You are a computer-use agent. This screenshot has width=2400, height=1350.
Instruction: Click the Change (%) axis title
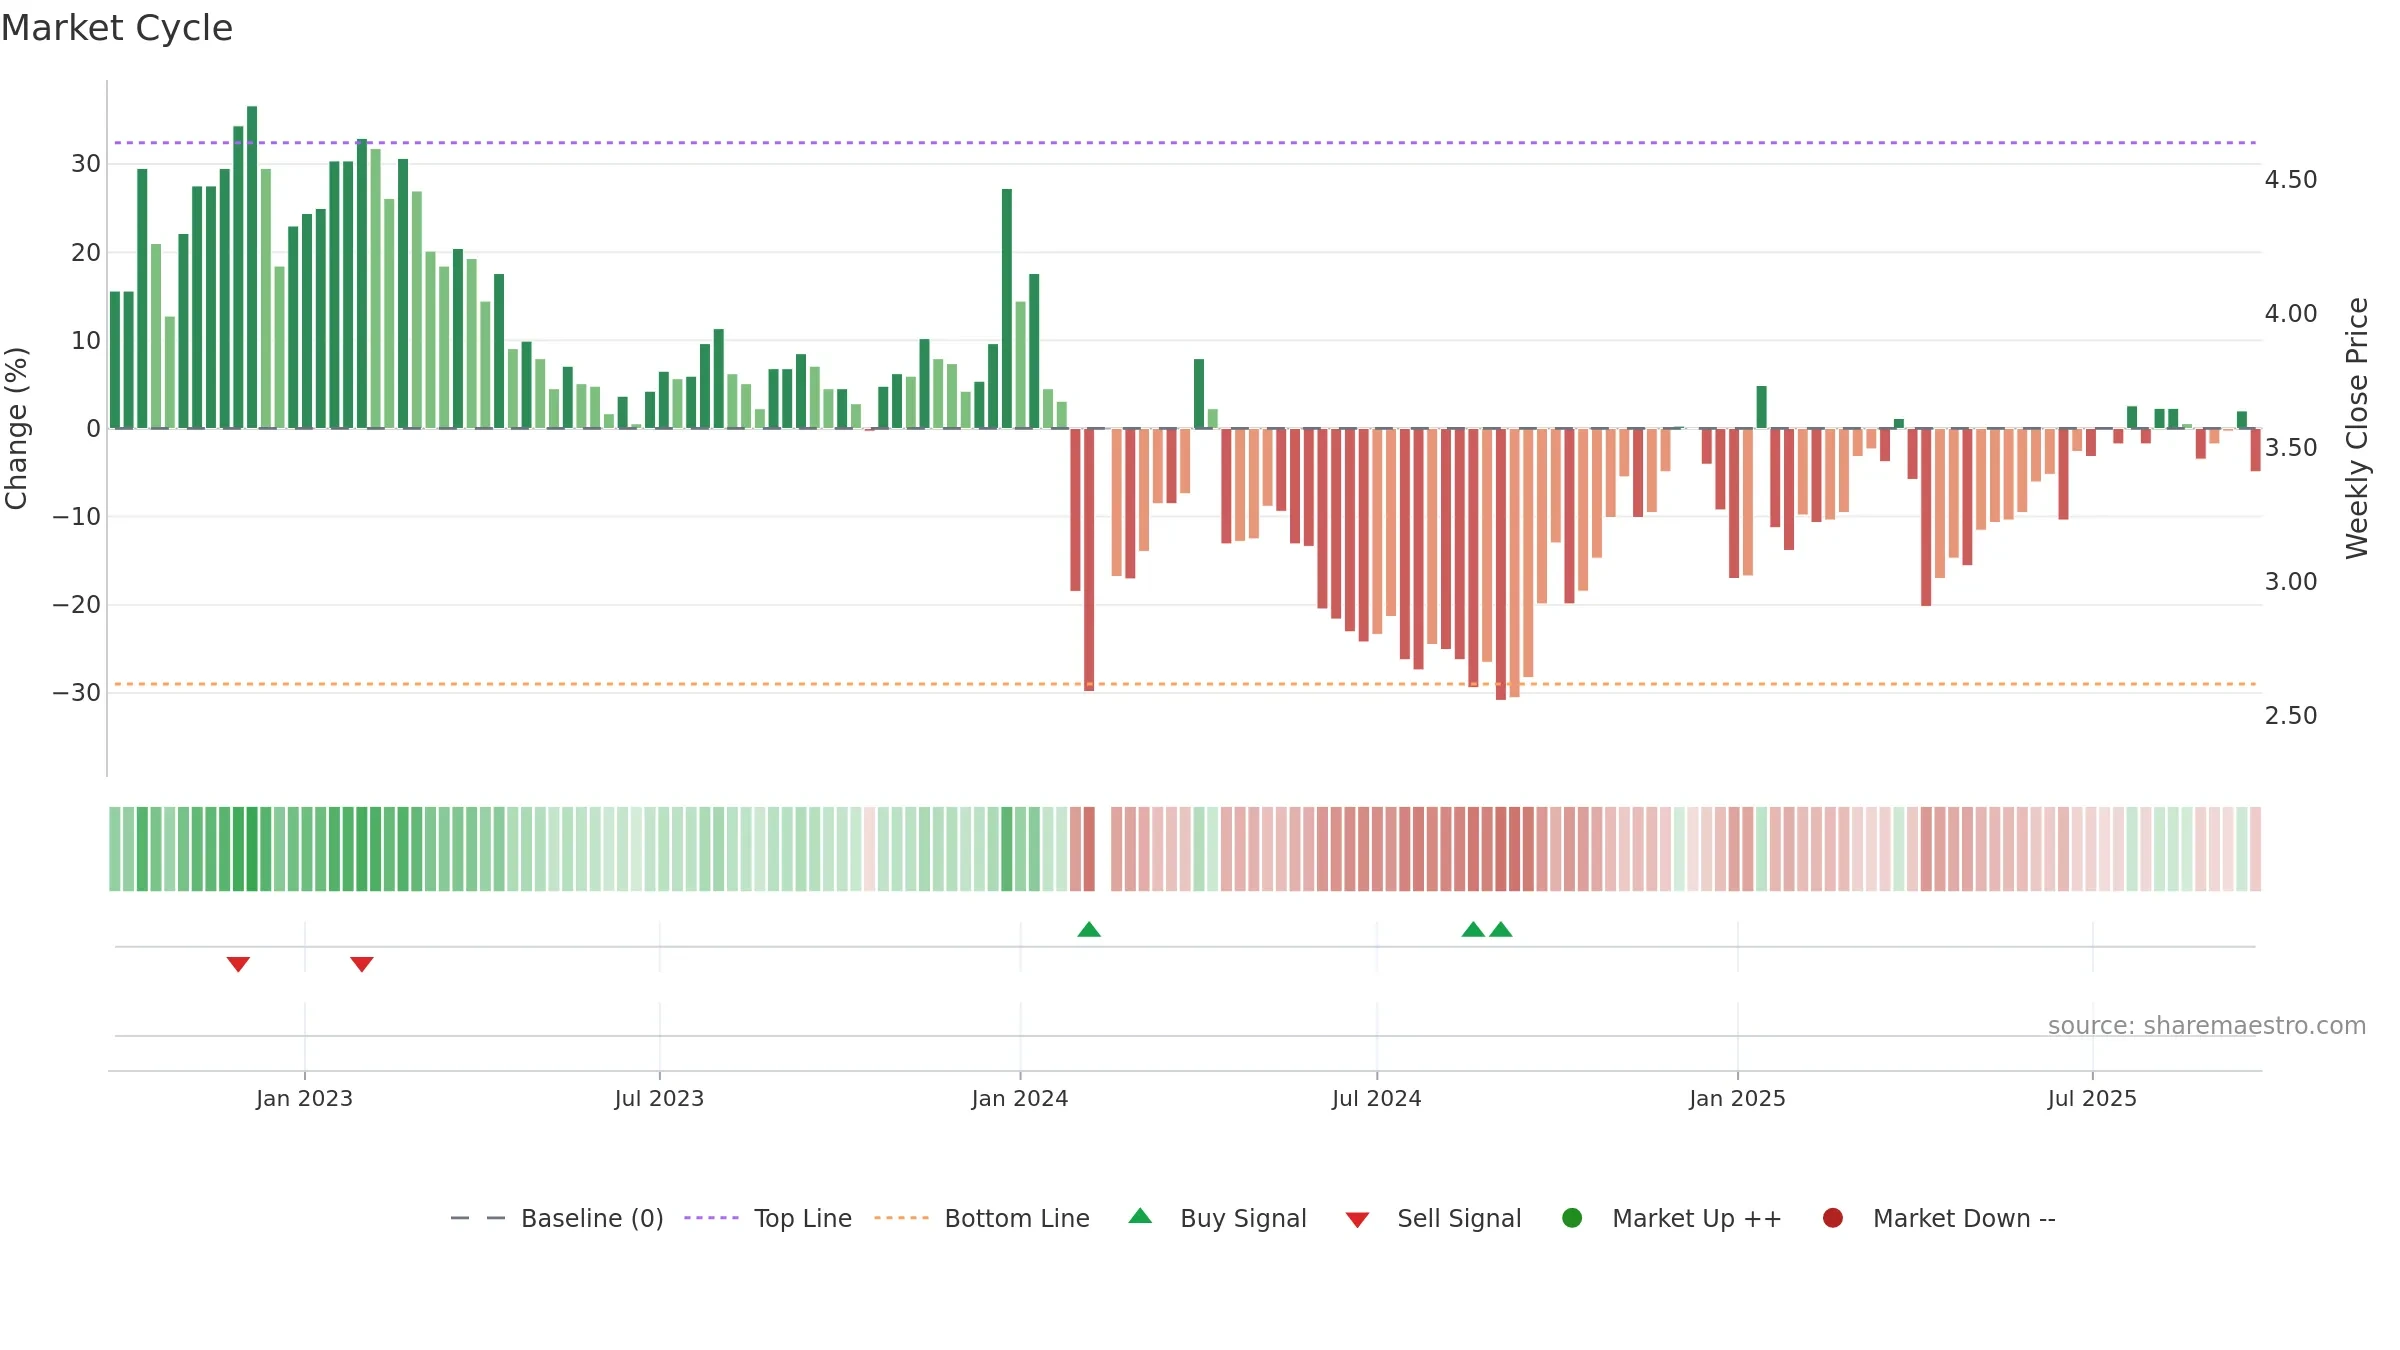pyautogui.click(x=16, y=428)
